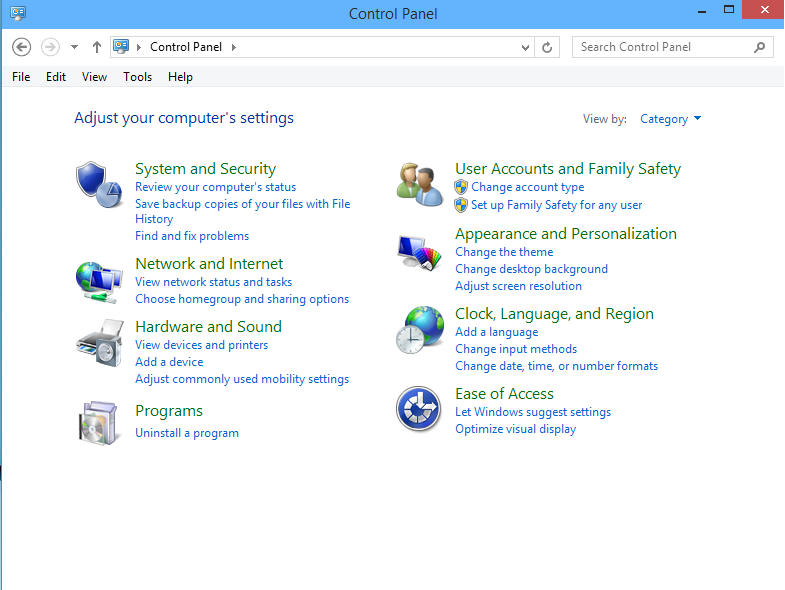Viewport: 785px width, 590px height.
Task: Click Adjust screen resolution link
Action: [x=518, y=286]
